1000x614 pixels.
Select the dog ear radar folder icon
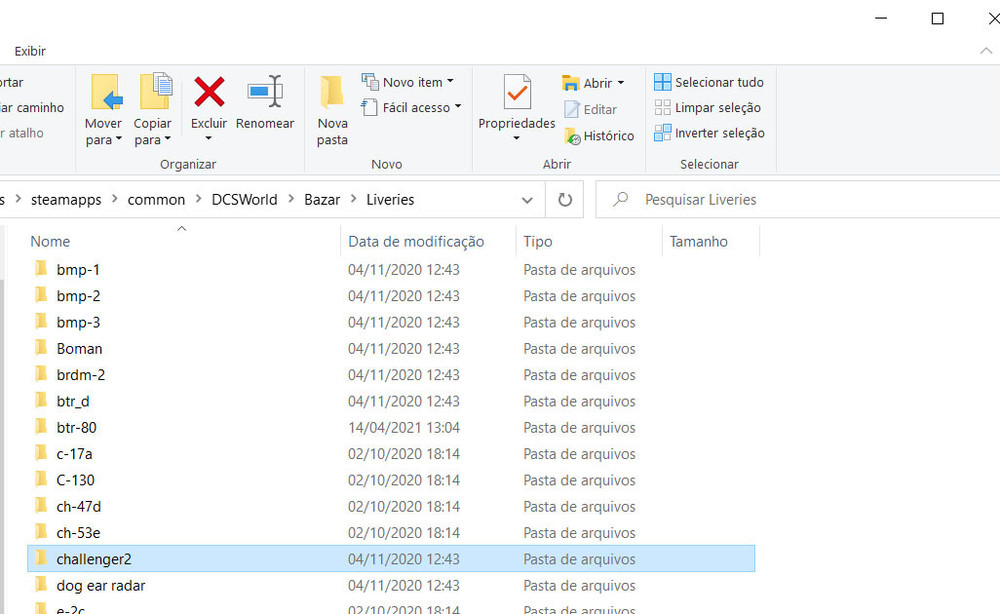(x=41, y=584)
